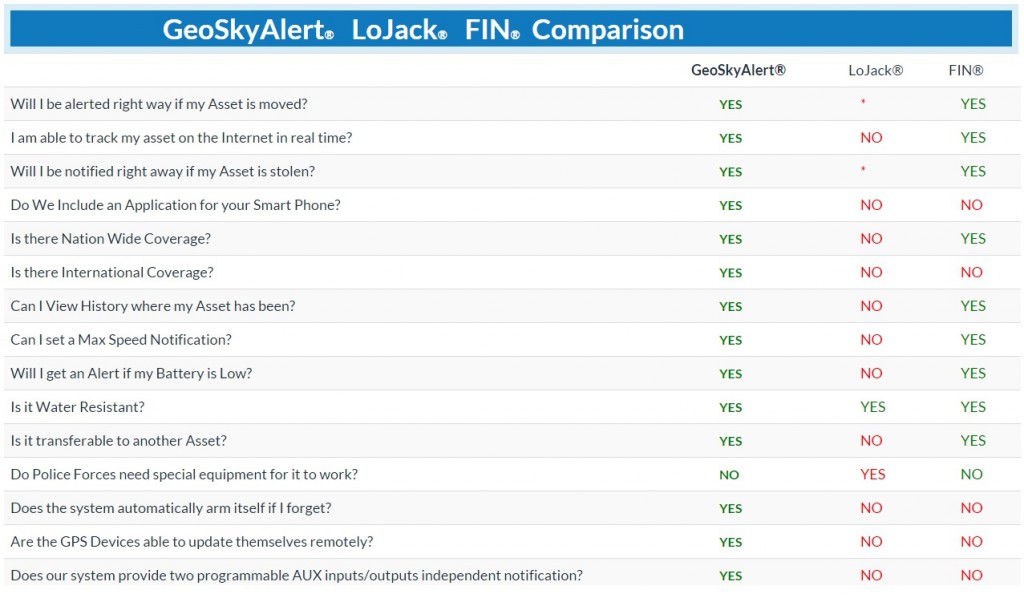Select the GPS Devices update remotely question
This screenshot has height=598, width=1024.
192,542
